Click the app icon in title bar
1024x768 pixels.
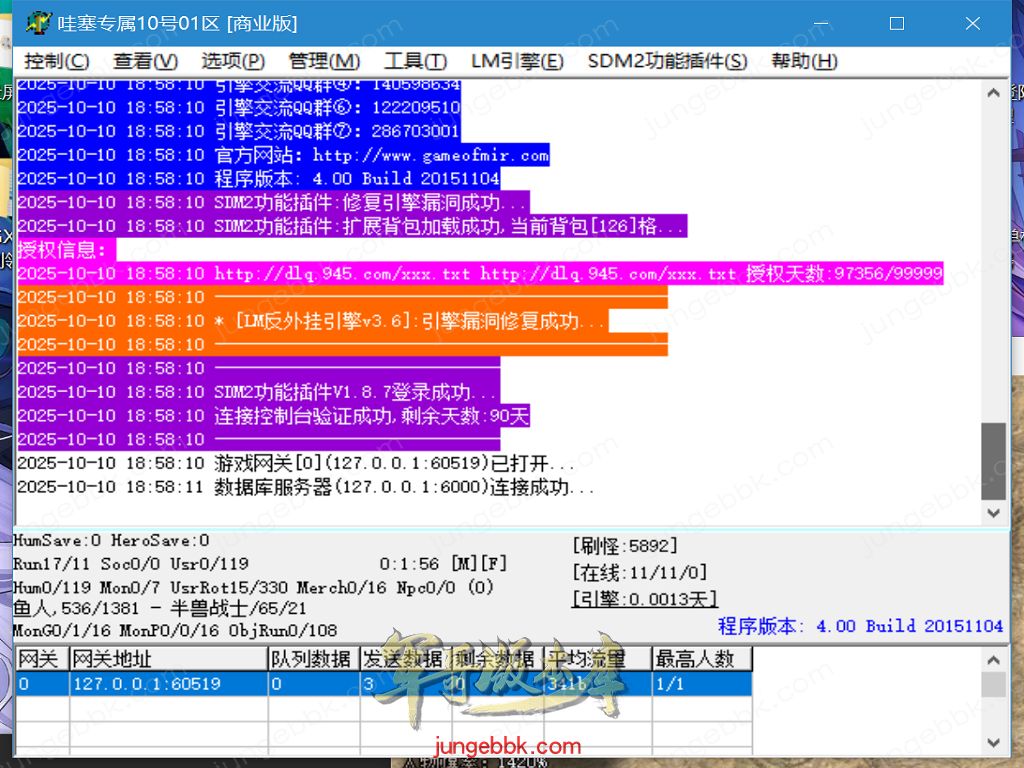point(39,23)
